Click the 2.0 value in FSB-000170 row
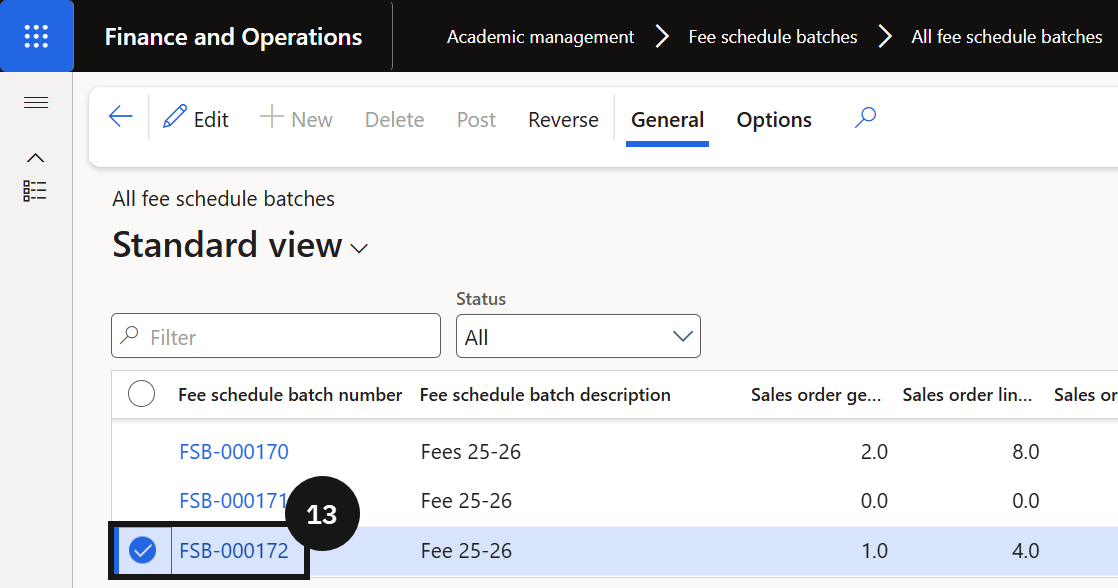Viewport: 1118px width, 588px height. (874, 452)
